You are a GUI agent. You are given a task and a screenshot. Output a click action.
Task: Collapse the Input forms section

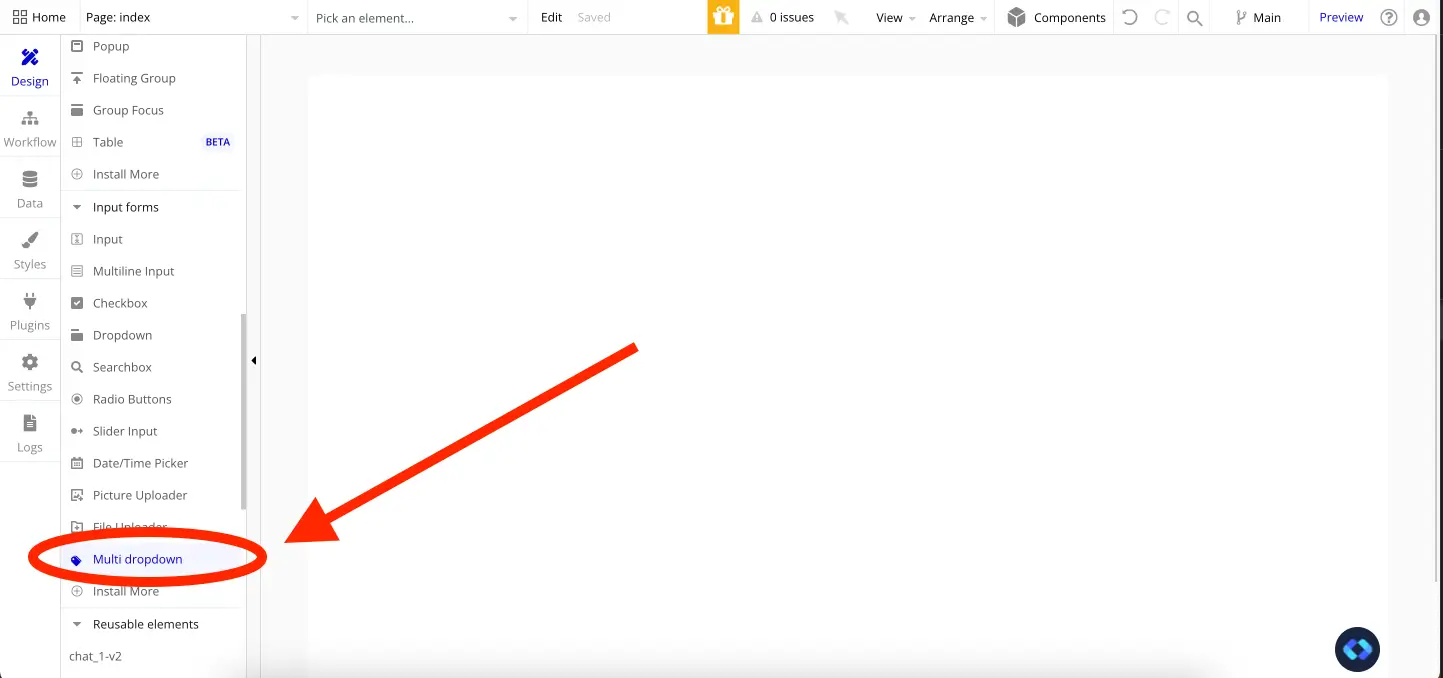pos(77,206)
